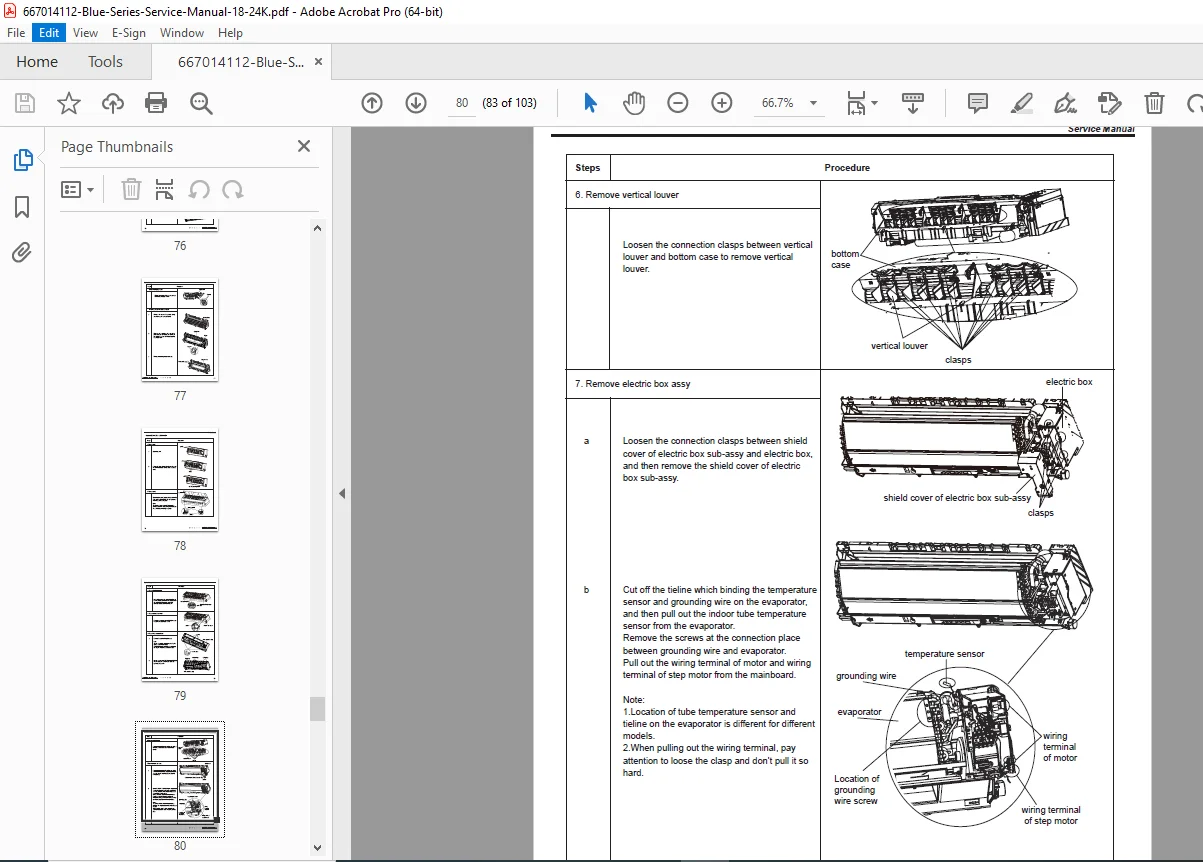Image resolution: width=1203 pixels, height=862 pixels.
Task: Go to next page arrow
Action: 416,102
